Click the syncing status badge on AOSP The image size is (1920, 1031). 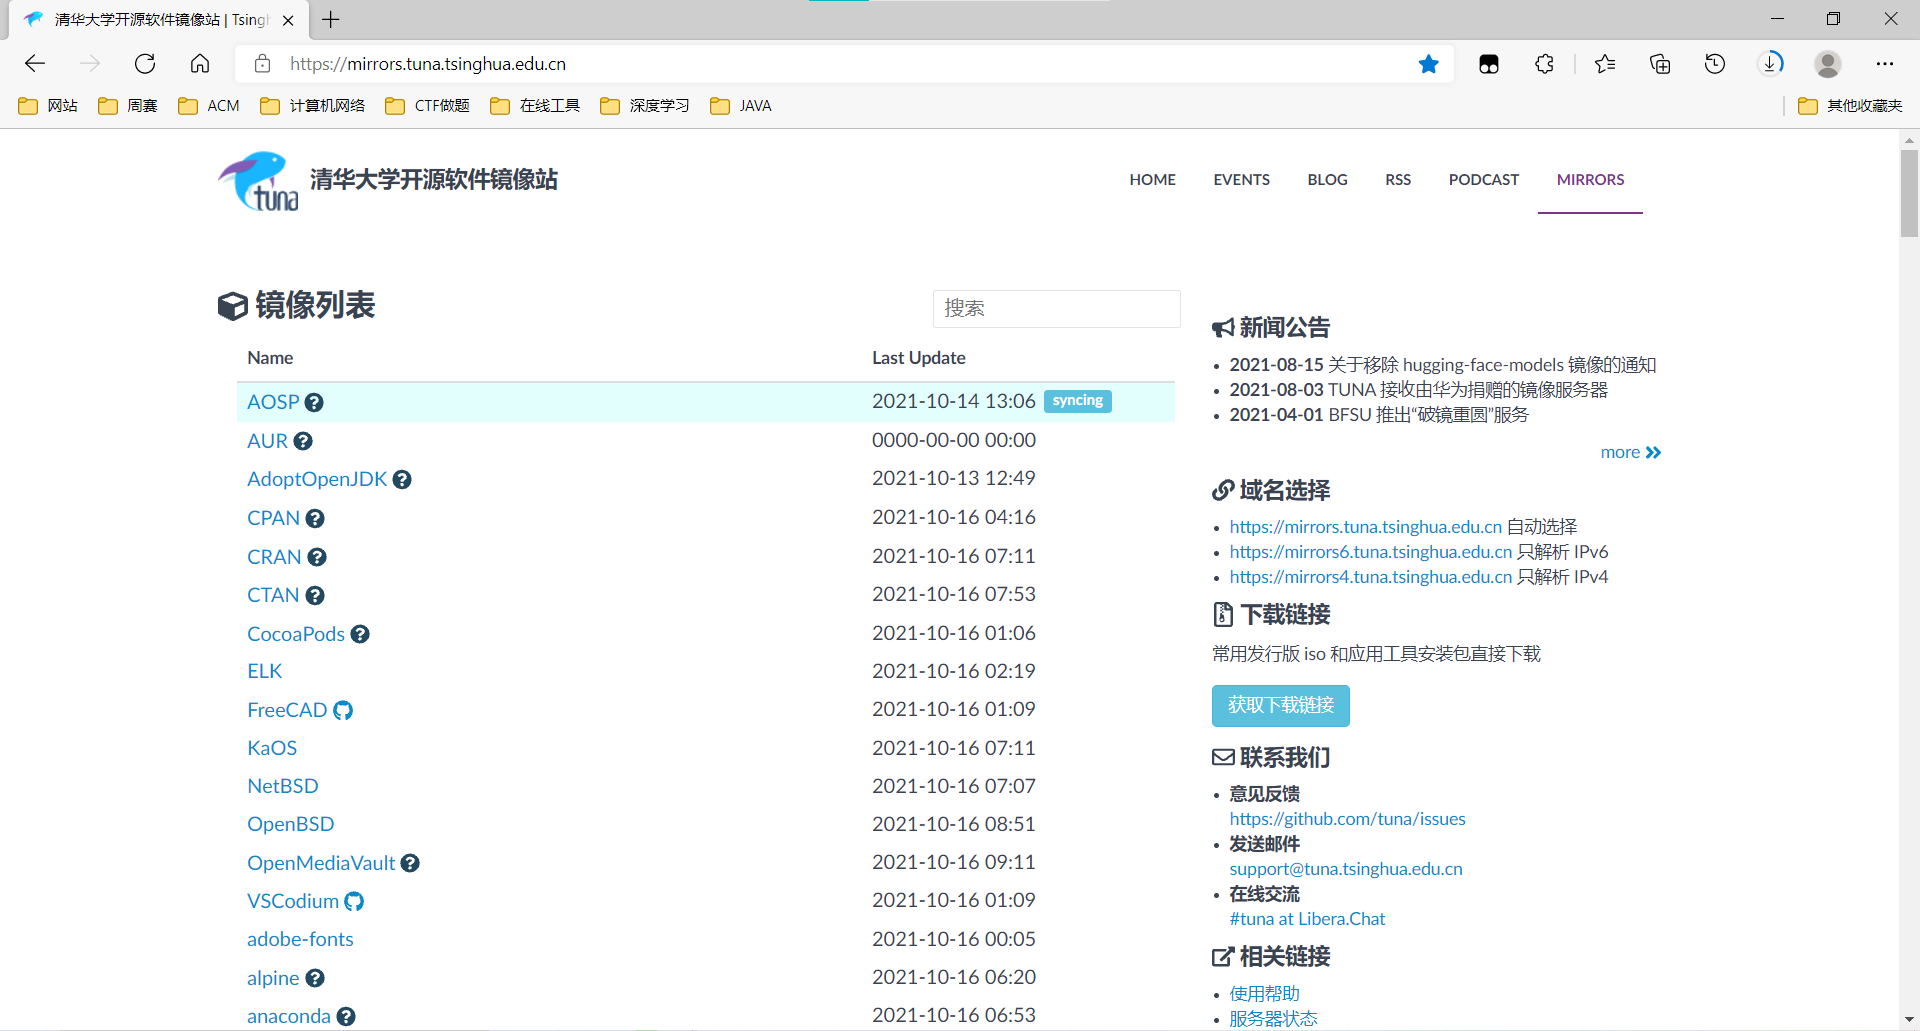[x=1078, y=401]
